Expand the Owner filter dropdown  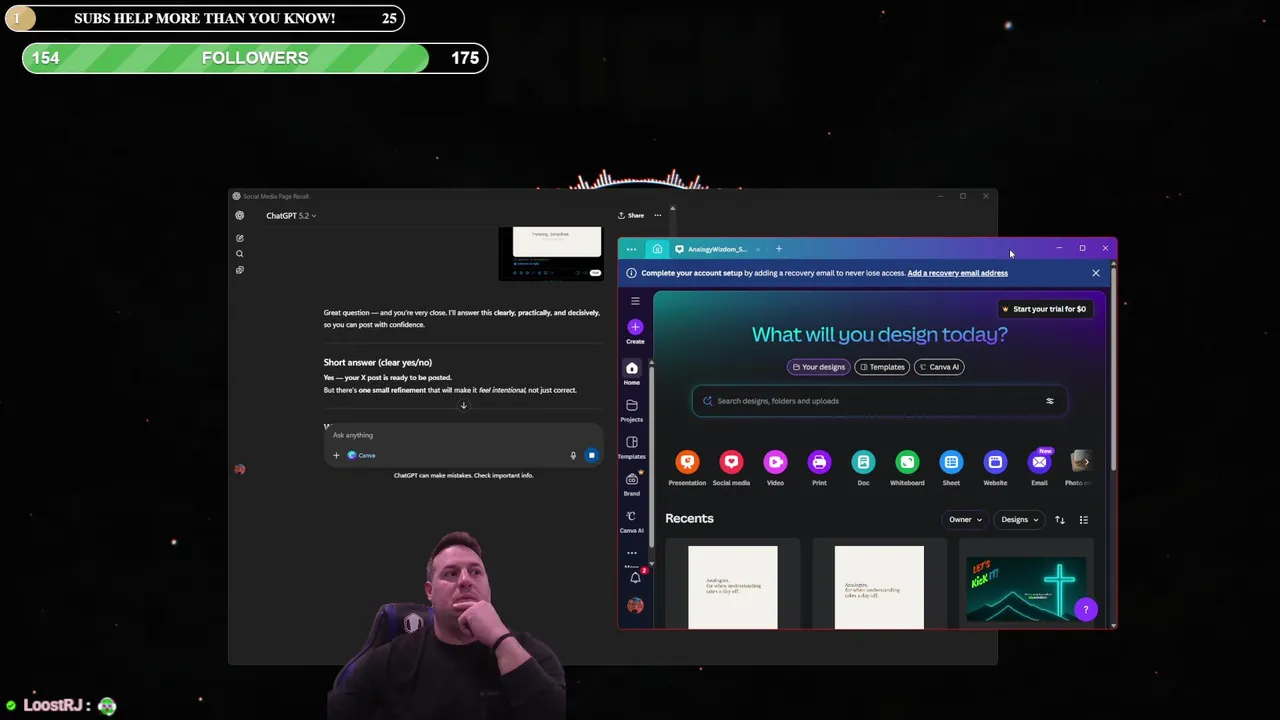pos(965,520)
